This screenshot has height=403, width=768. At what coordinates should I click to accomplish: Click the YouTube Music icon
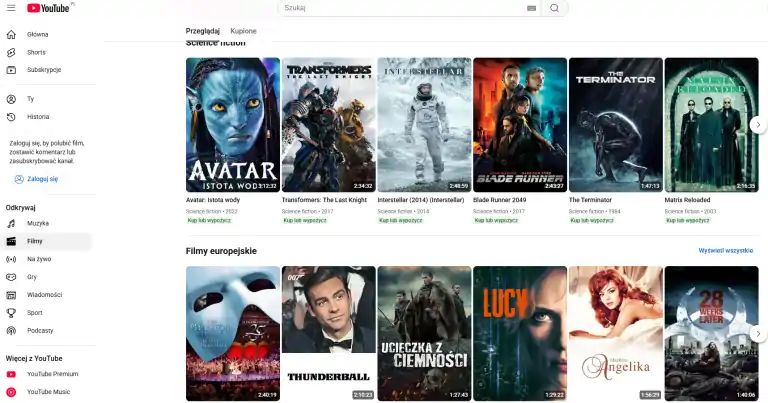(11, 392)
